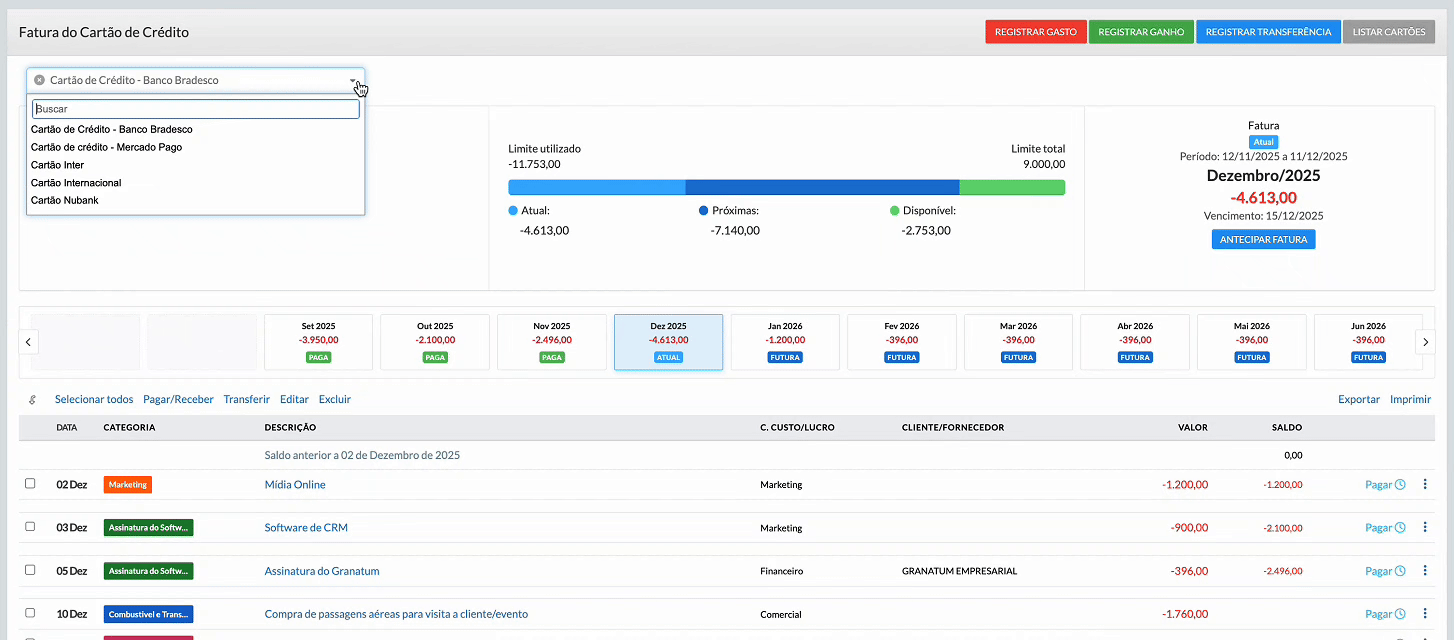Click the Registrar Ganho button
The height and width of the screenshot is (640, 1454).
point(1141,32)
